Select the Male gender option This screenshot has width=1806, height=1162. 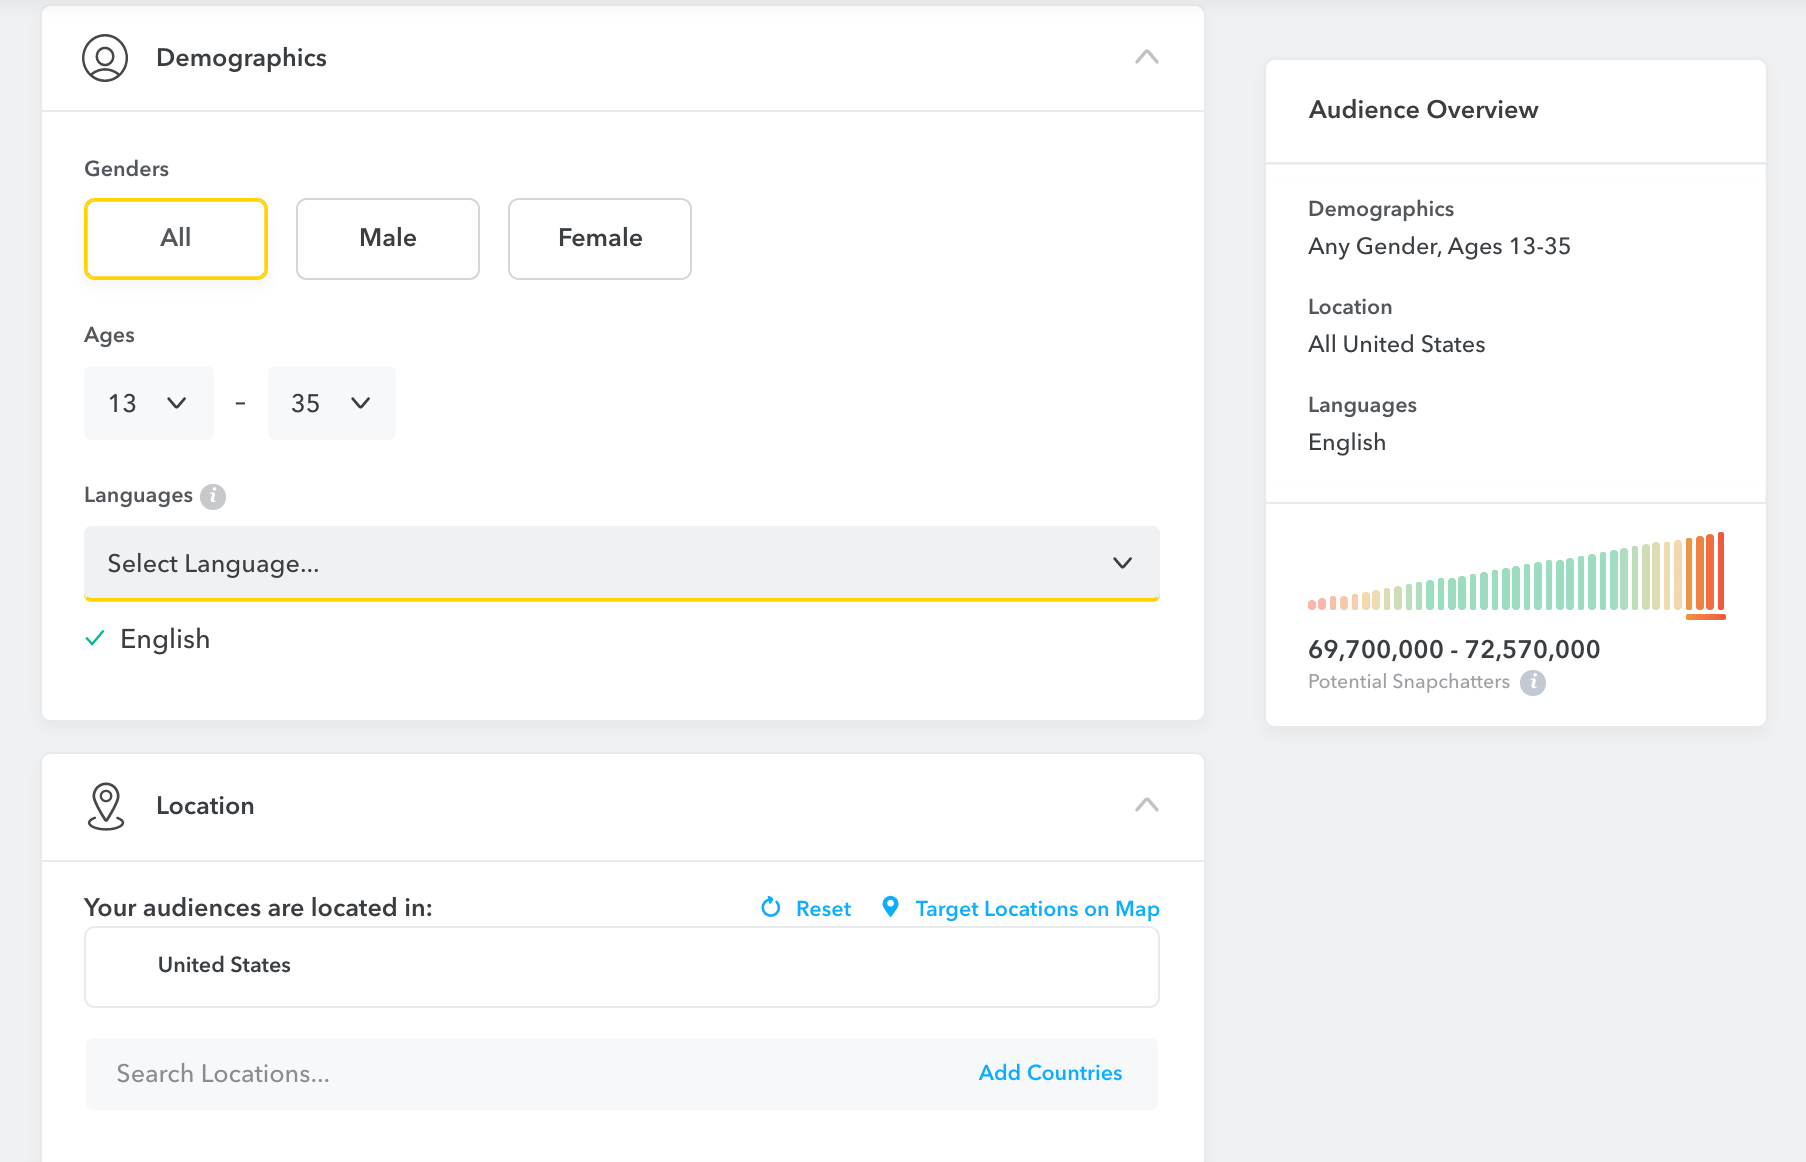click(388, 239)
